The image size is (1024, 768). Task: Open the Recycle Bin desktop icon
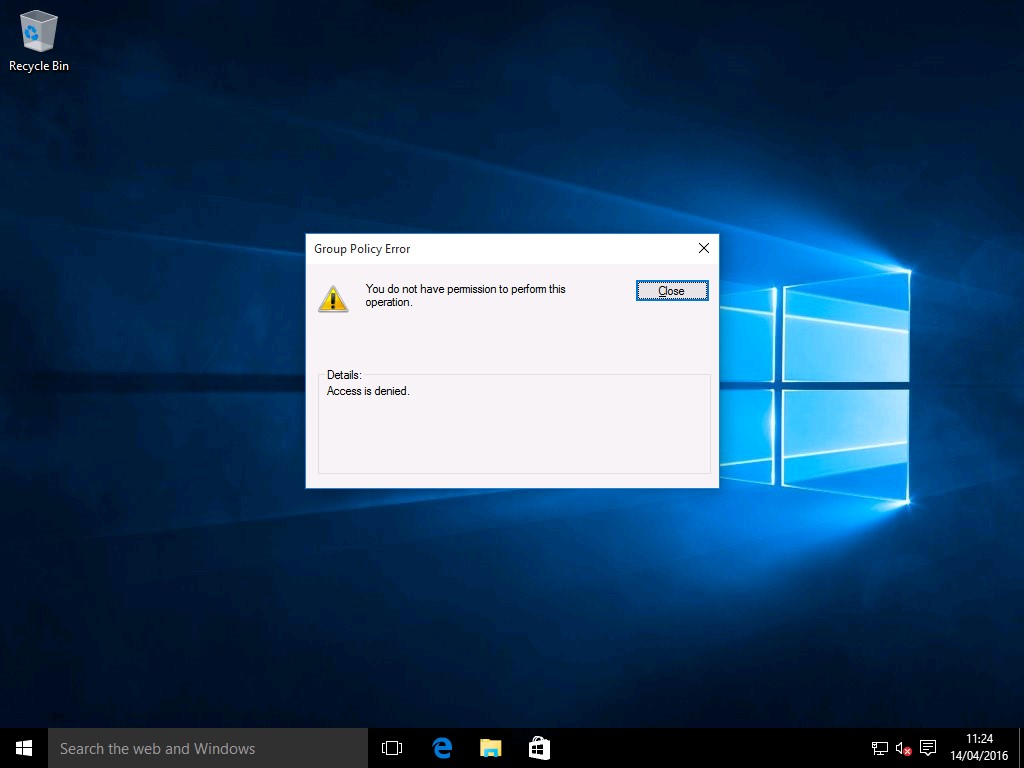point(39,40)
